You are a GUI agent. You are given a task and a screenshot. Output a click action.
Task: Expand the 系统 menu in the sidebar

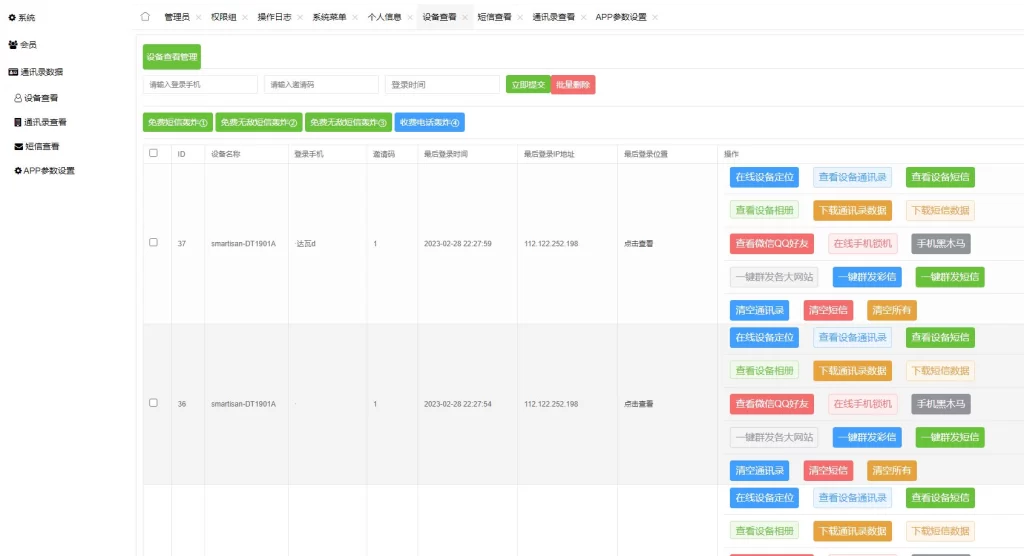[x=22, y=18]
